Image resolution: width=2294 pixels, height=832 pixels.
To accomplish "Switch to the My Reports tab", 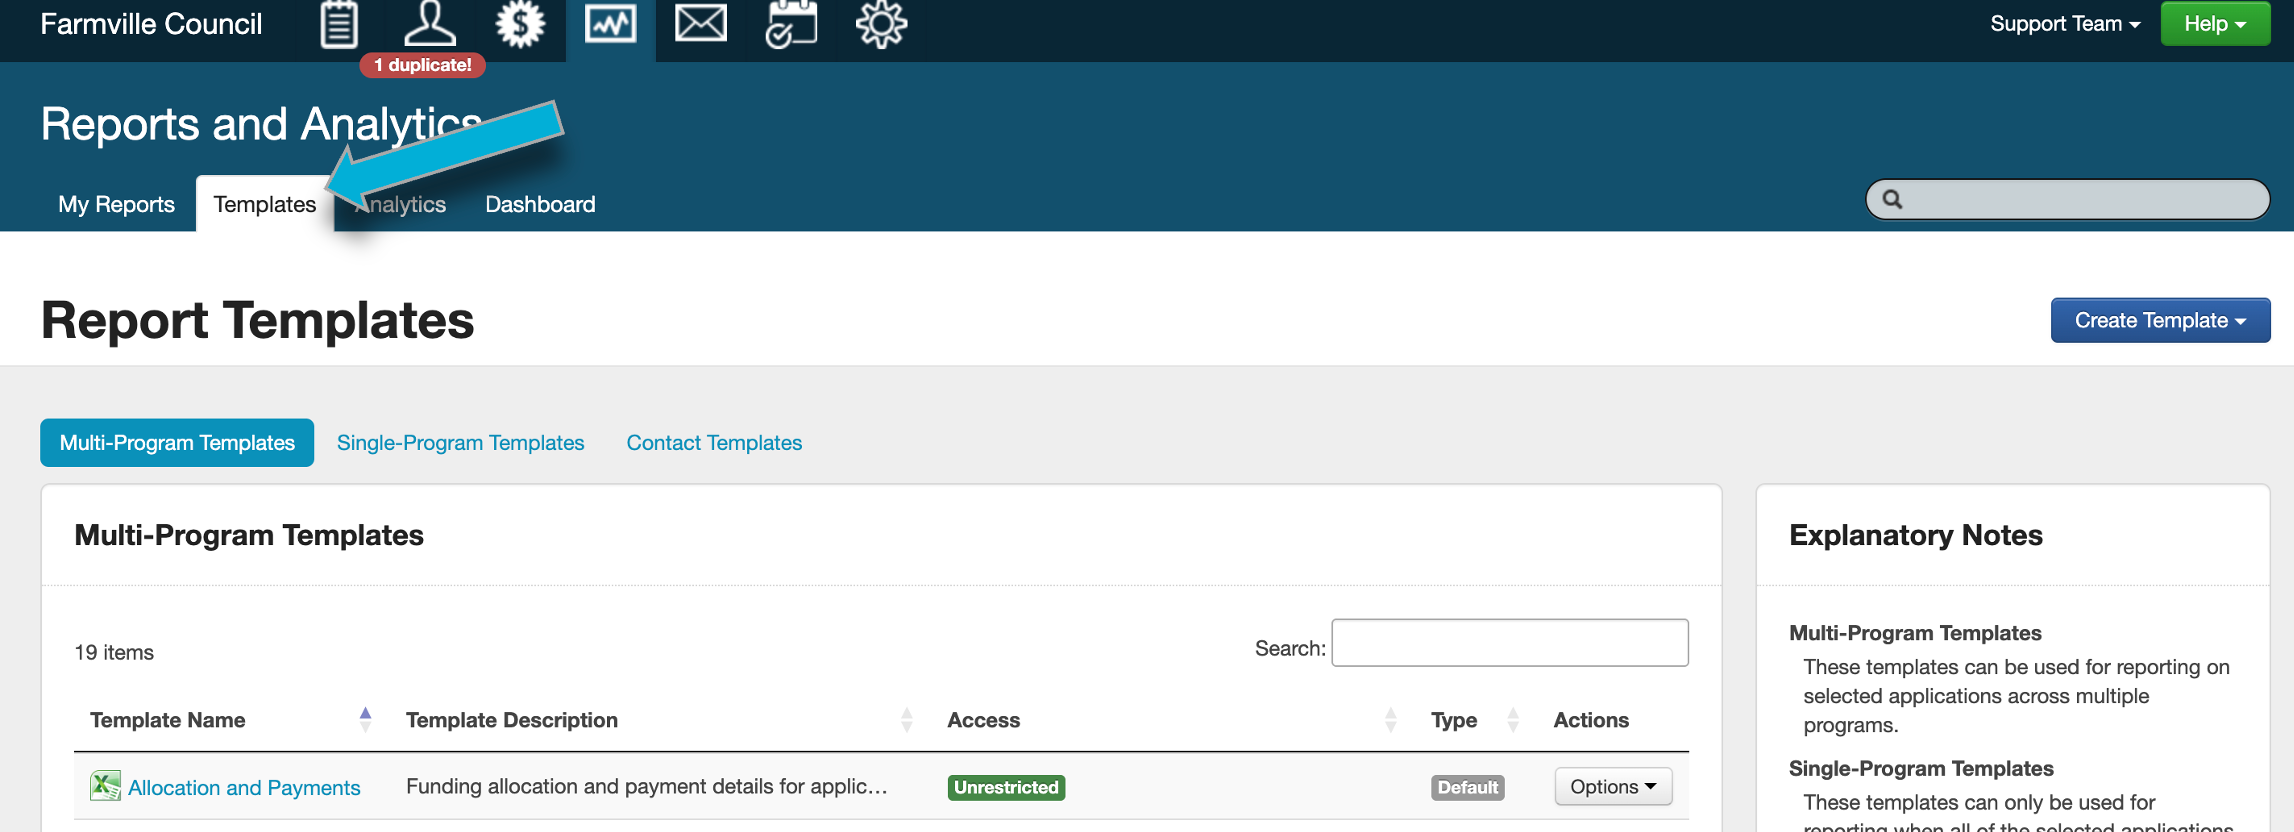I will pyautogui.click(x=116, y=204).
